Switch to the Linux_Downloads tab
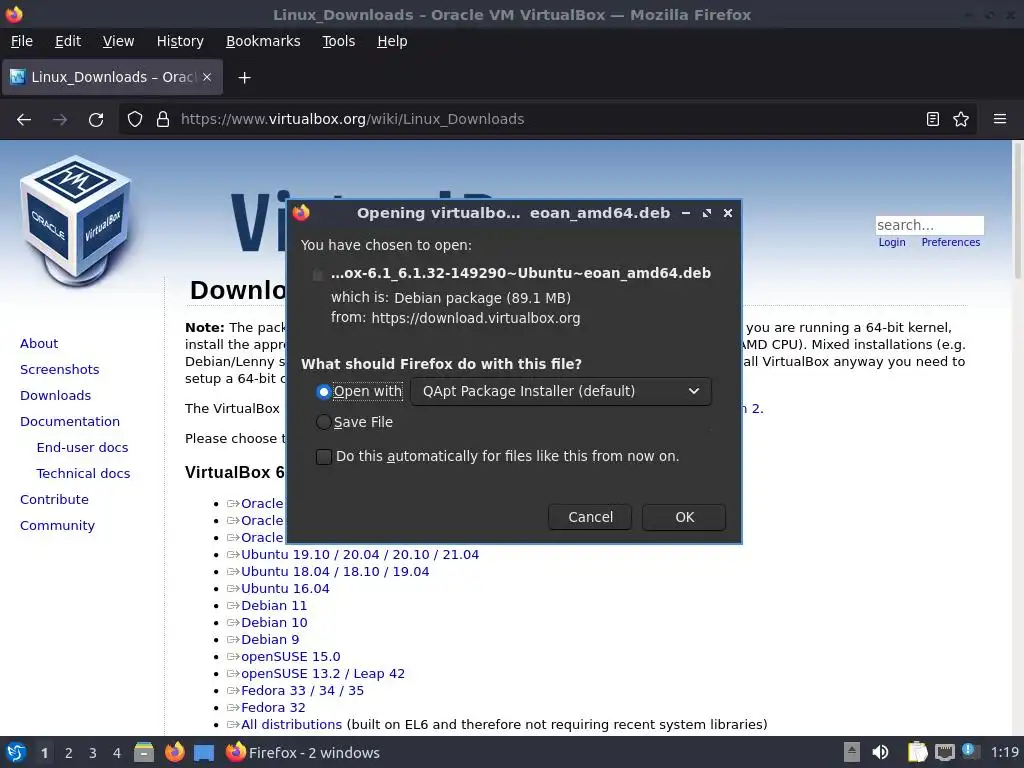The image size is (1024, 768). coord(112,77)
